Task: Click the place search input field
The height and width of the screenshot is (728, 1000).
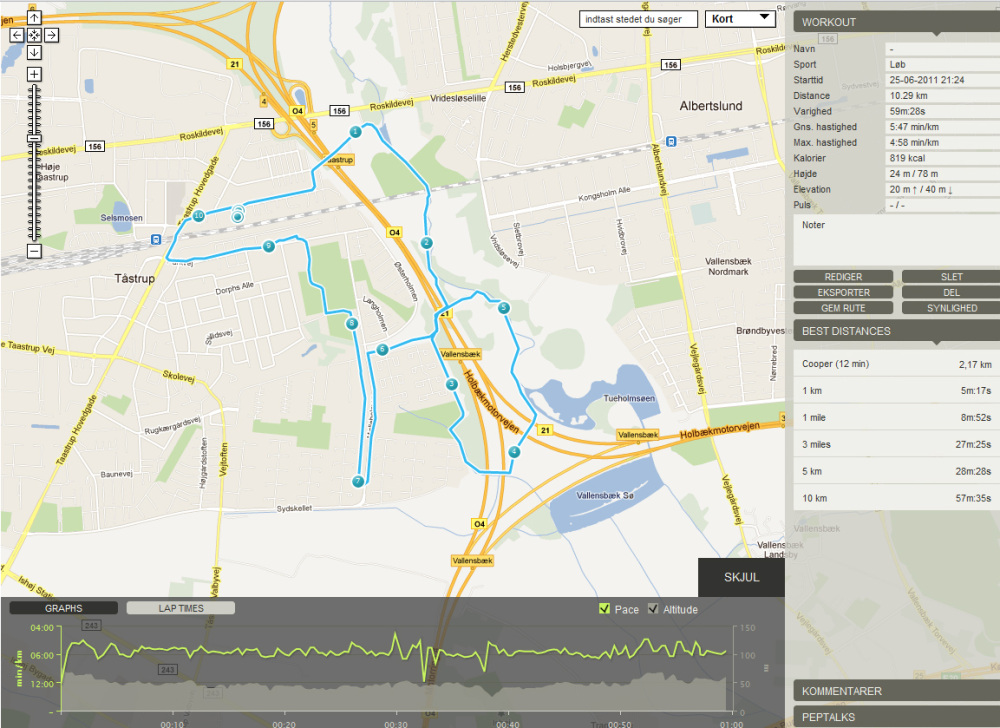Action: click(x=638, y=19)
